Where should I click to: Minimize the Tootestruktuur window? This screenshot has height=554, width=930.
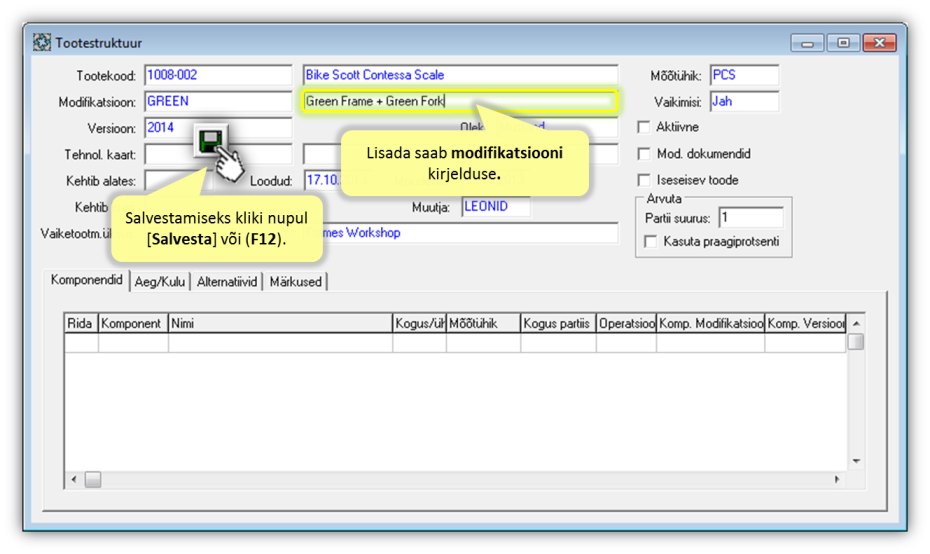pos(807,43)
